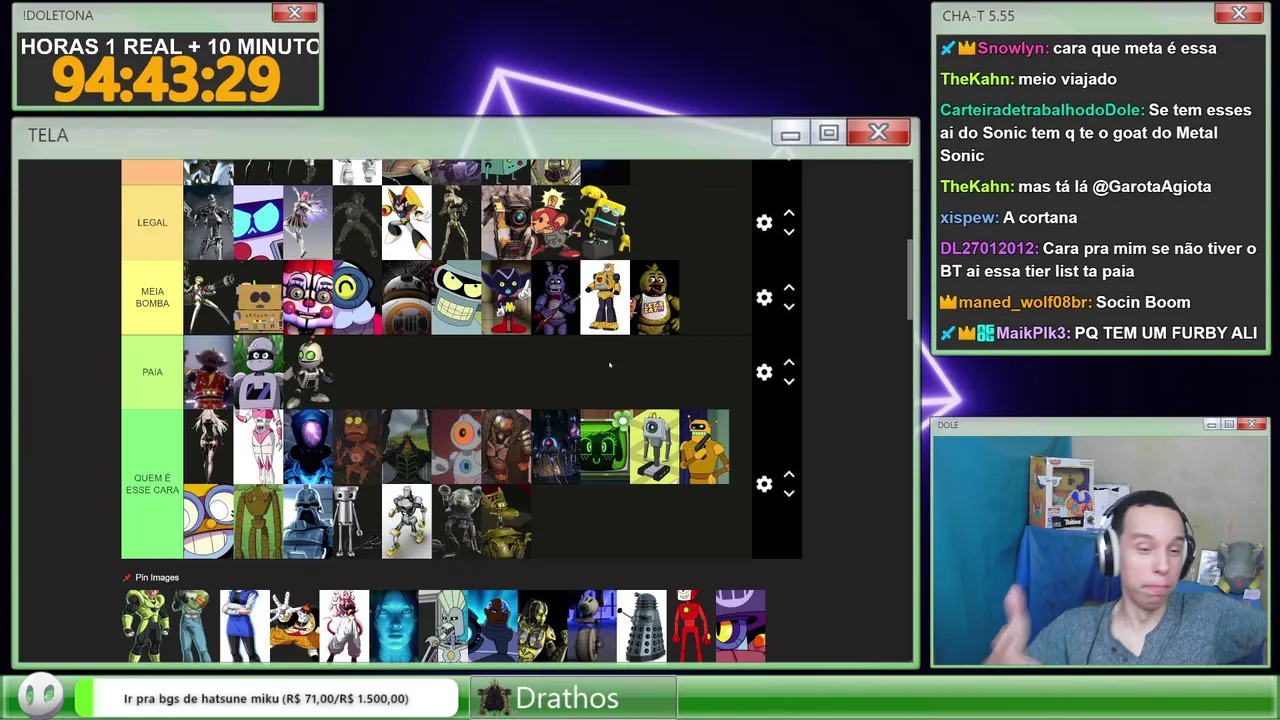Image resolution: width=1280 pixels, height=720 pixels.
Task: Minimize the TELA window
Action: (790, 133)
